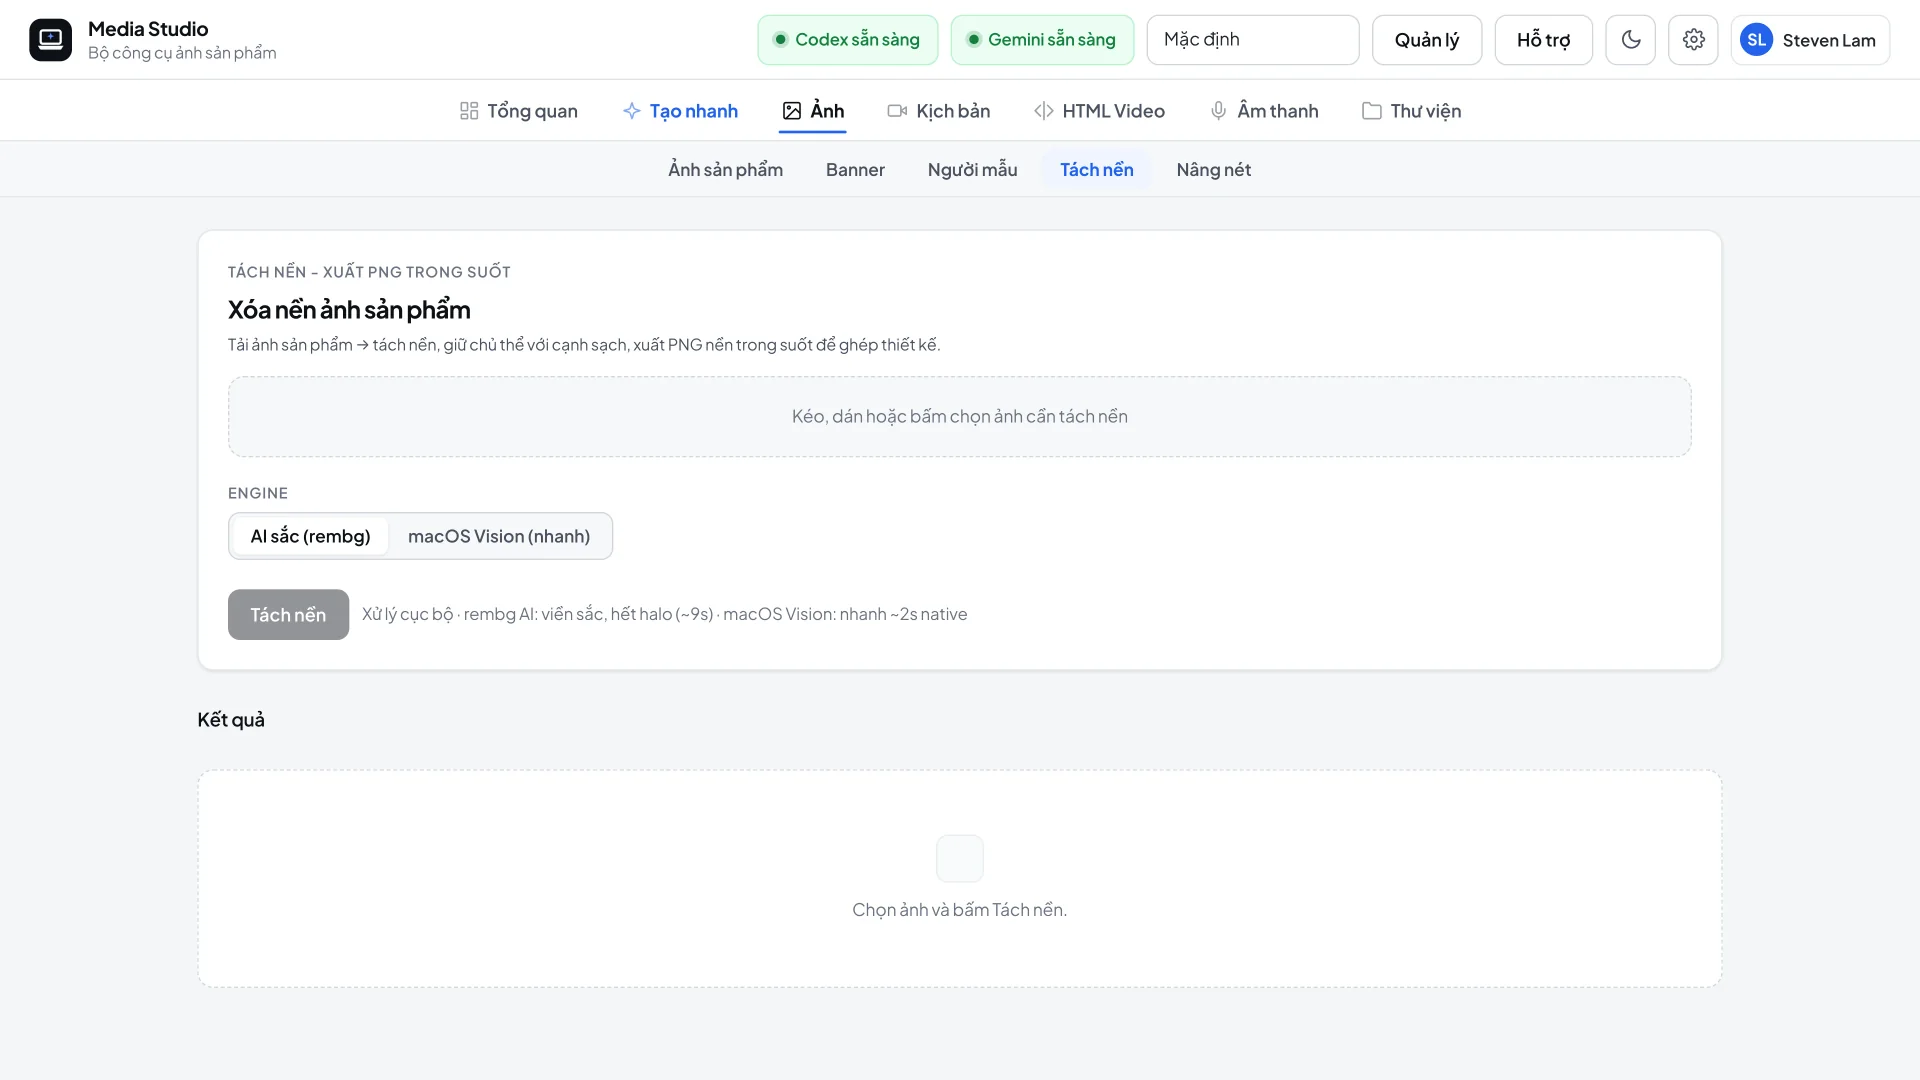Open the Banner sub-tab

[x=855, y=170]
